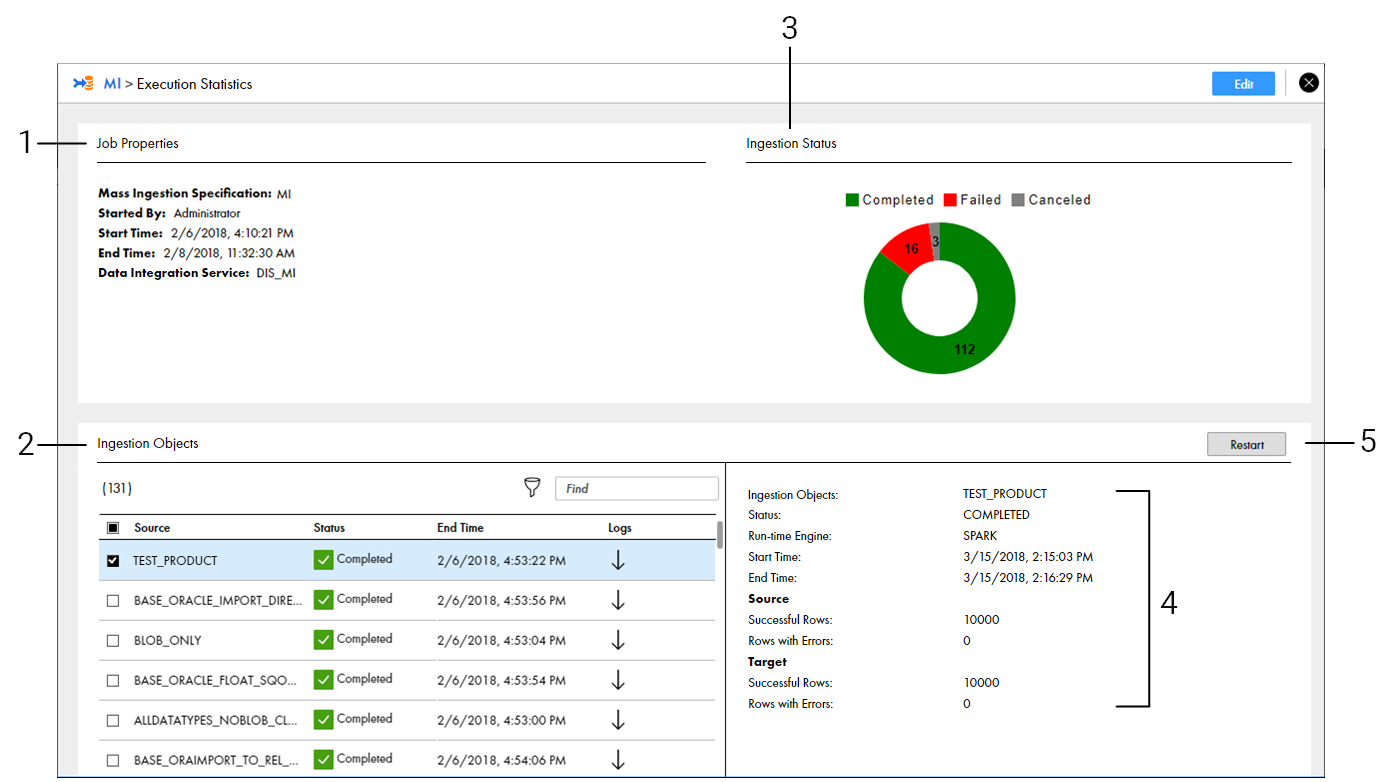Click the green Completed legend swatch
Viewport: 1394px width, 782px height.
852,200
